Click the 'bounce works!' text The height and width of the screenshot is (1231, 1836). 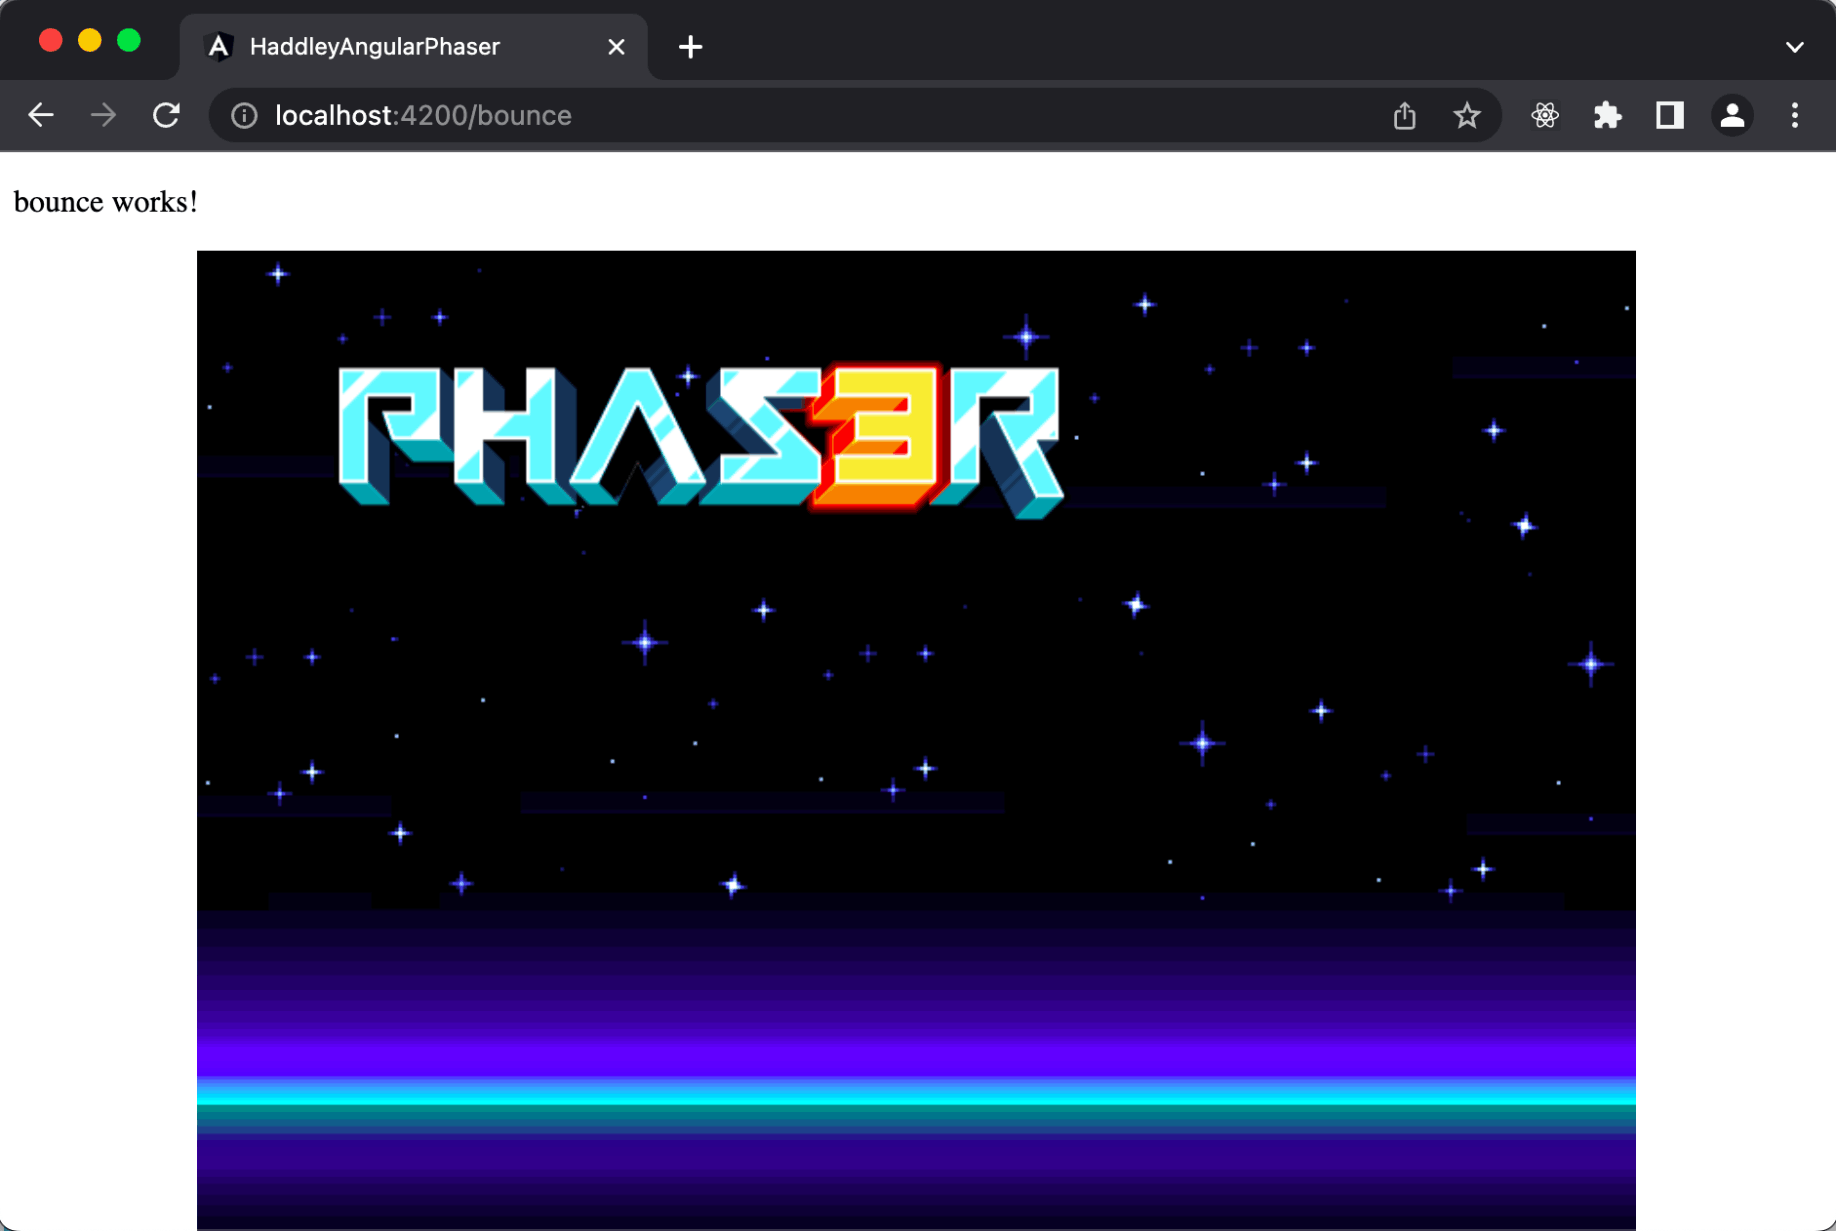pos(105,202)
